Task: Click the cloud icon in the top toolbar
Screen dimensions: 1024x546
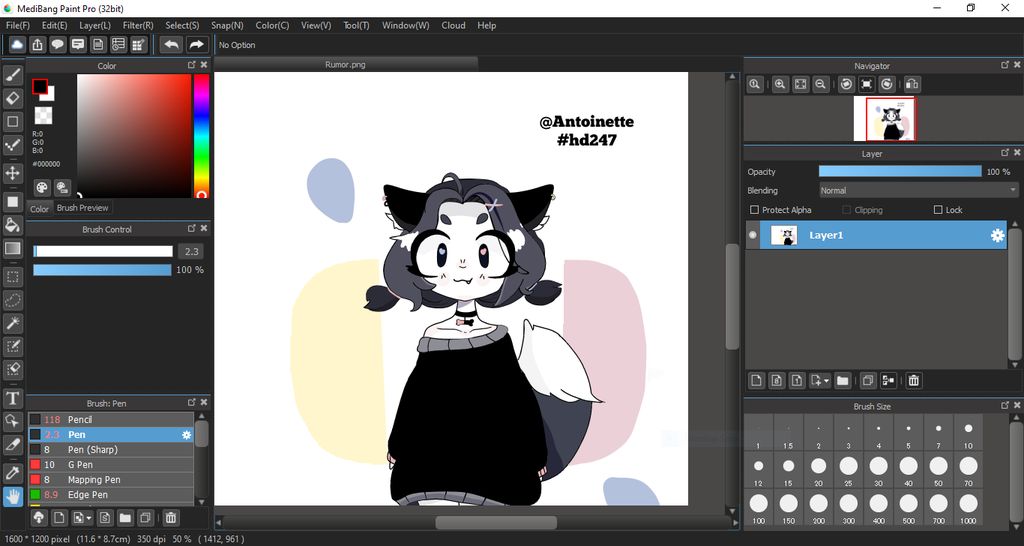Action: (17, 44)
